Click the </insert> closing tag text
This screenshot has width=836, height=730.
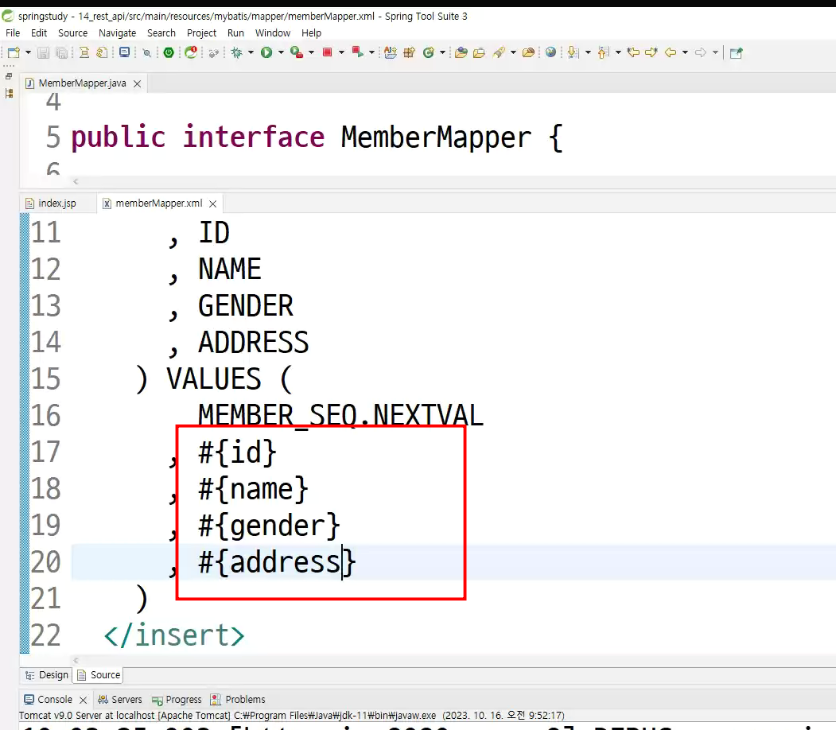pyautogui.click(x=174, y=635)
